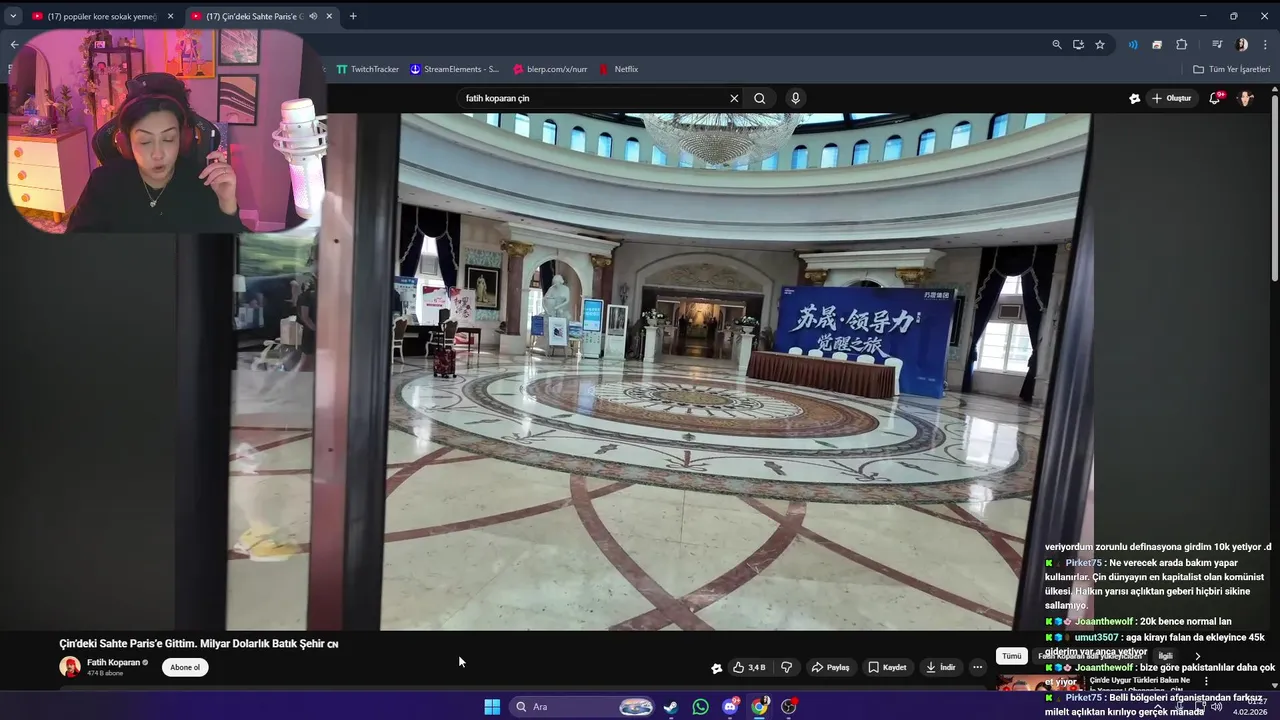This screenshot has height=720, width=1280.
Task: Go back with the browser back arrow
Action: point(14,44)
